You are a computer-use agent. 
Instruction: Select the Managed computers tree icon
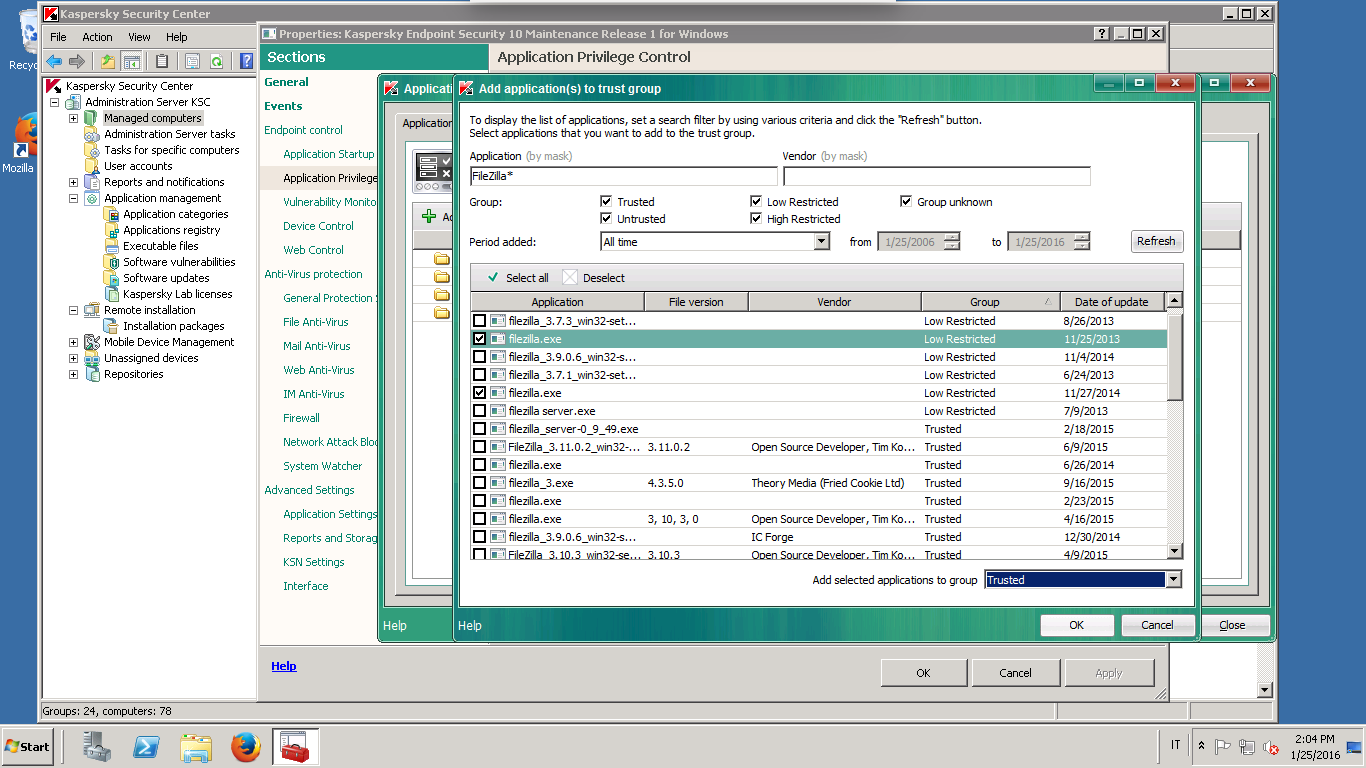pyautogui.click(x=92, y=118)
